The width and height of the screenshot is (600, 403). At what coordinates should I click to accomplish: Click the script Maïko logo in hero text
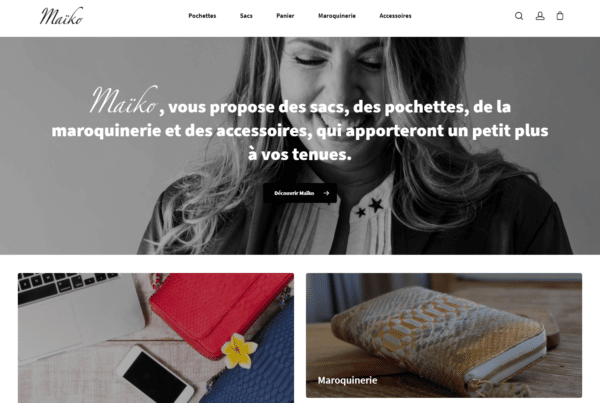click(124, 100)
